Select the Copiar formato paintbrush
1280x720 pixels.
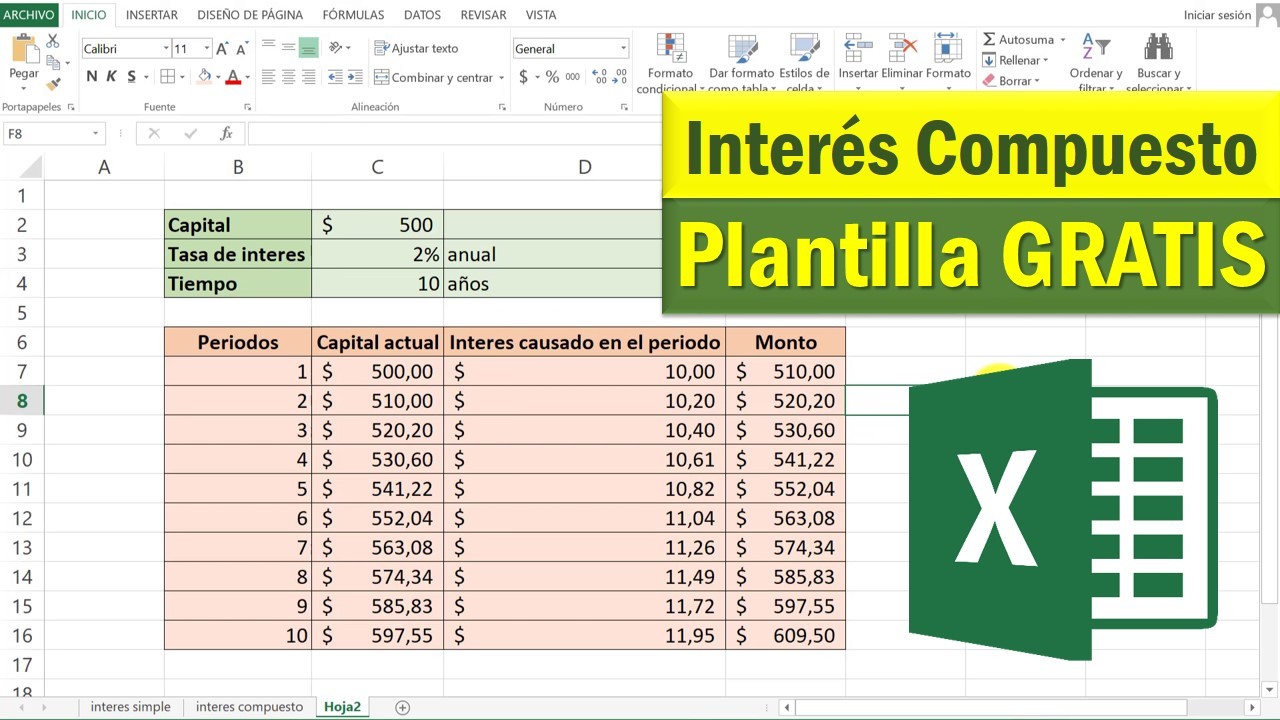[x=53, y=84]
